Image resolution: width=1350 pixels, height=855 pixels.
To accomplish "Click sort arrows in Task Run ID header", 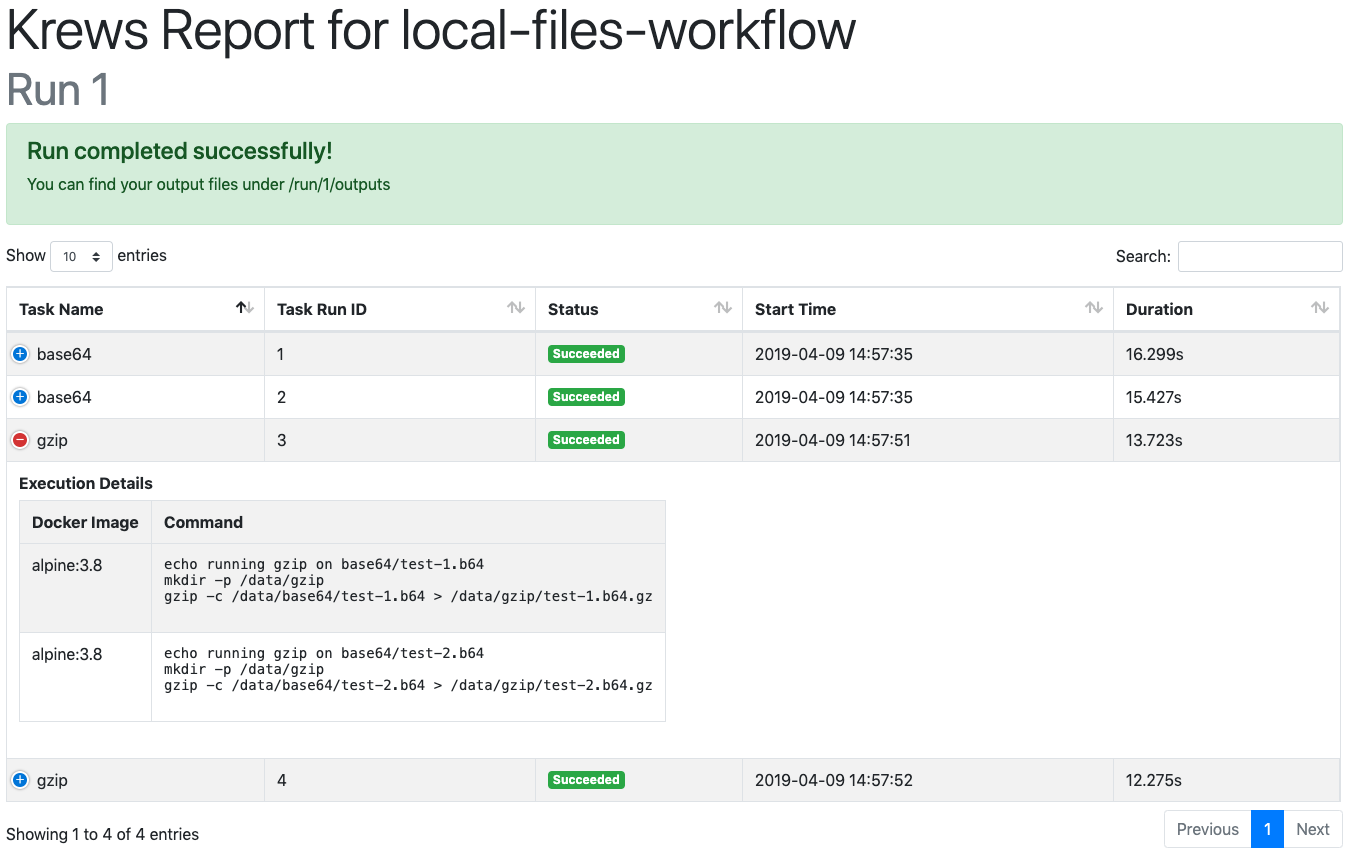I will 516,309.
